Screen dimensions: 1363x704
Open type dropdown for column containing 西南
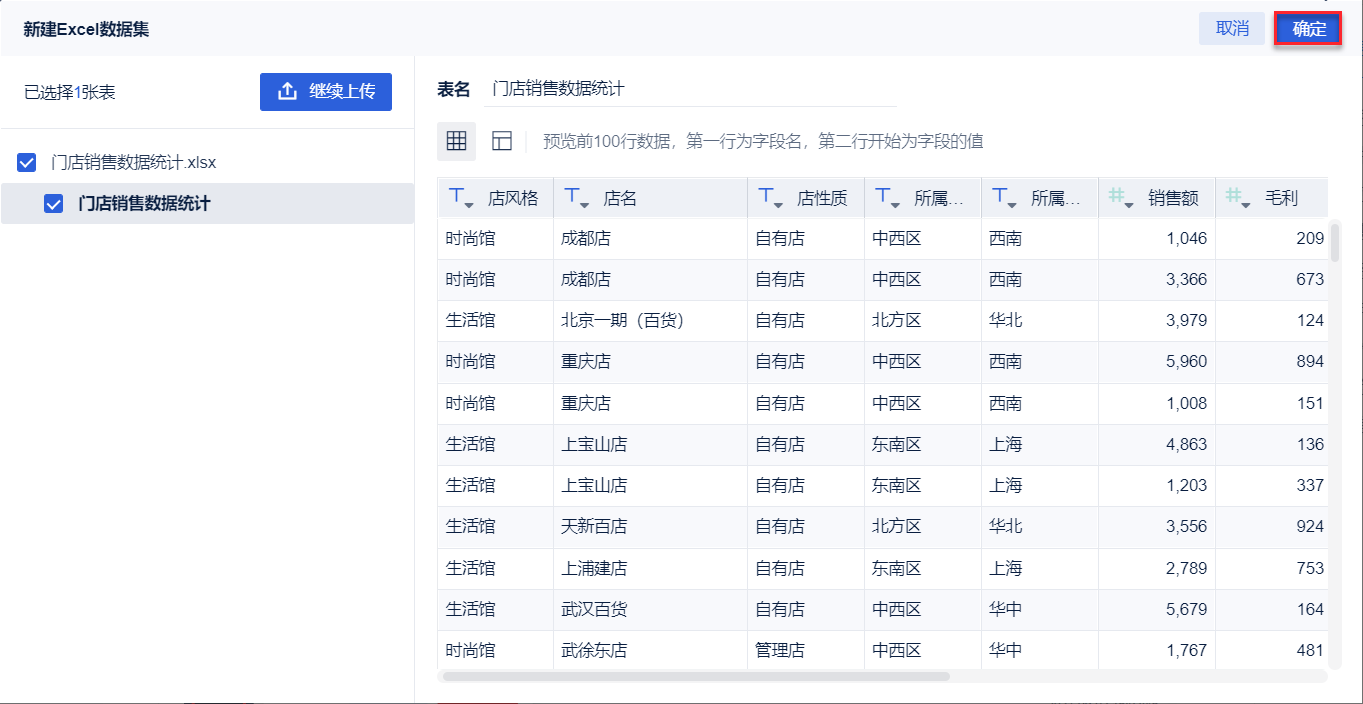(x=1005, y=198)
